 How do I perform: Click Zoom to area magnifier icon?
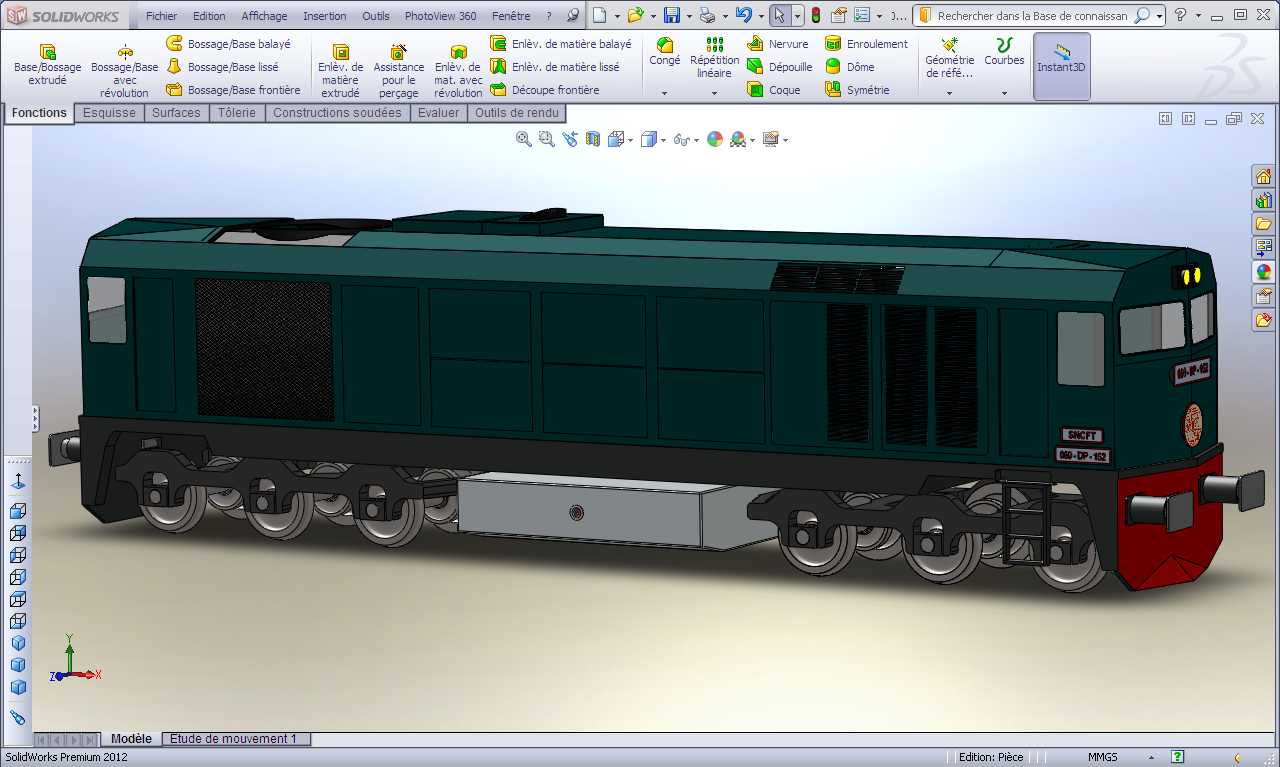pyautogui.click(x=546, y=139)
